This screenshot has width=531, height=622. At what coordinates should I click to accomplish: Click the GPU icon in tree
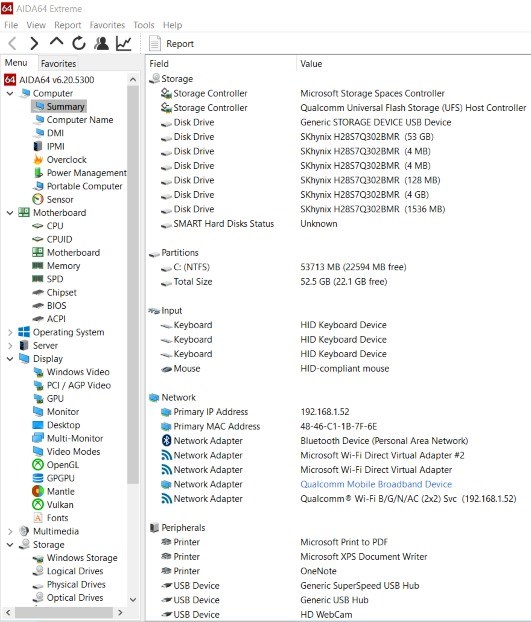click(38, 399)
